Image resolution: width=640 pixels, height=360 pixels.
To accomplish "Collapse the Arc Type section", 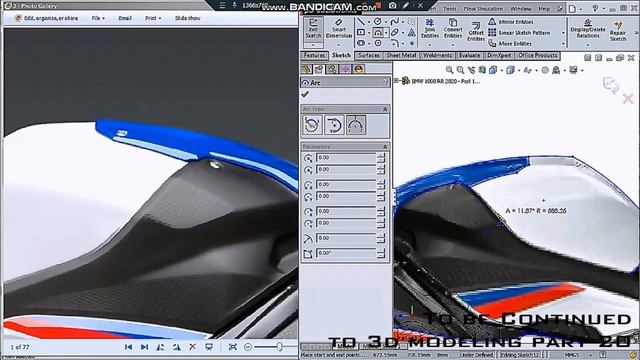I will (x=385, y=109).
